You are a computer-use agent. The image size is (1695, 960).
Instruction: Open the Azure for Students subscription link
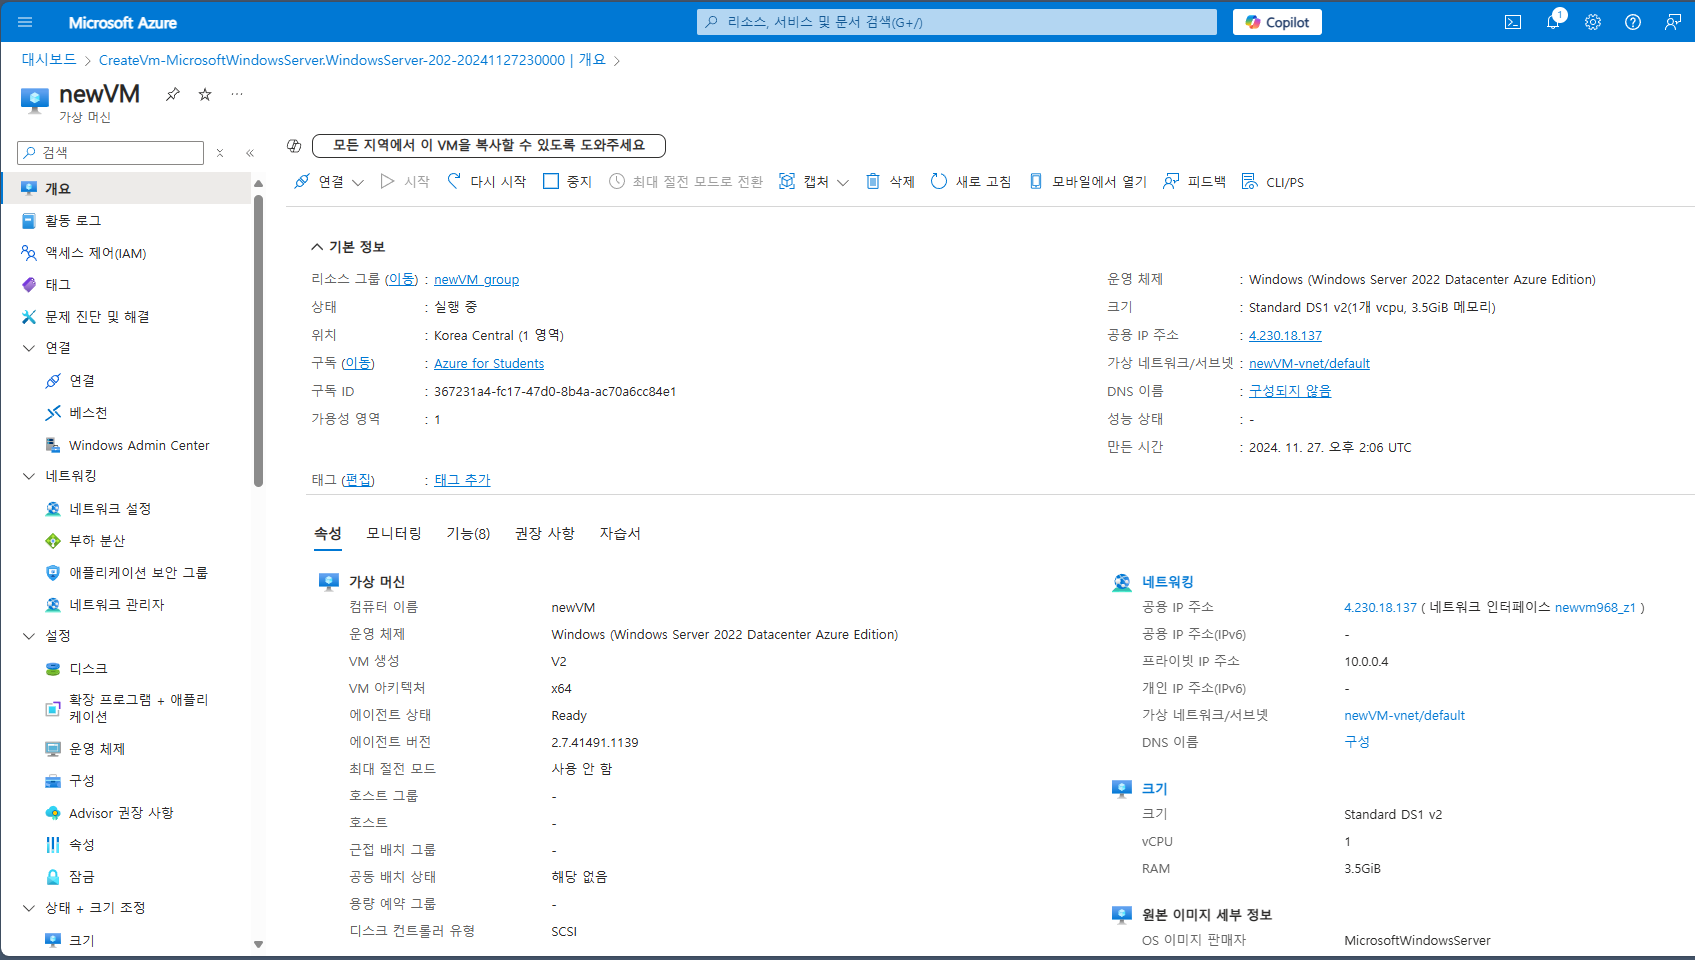click(489, 363)
